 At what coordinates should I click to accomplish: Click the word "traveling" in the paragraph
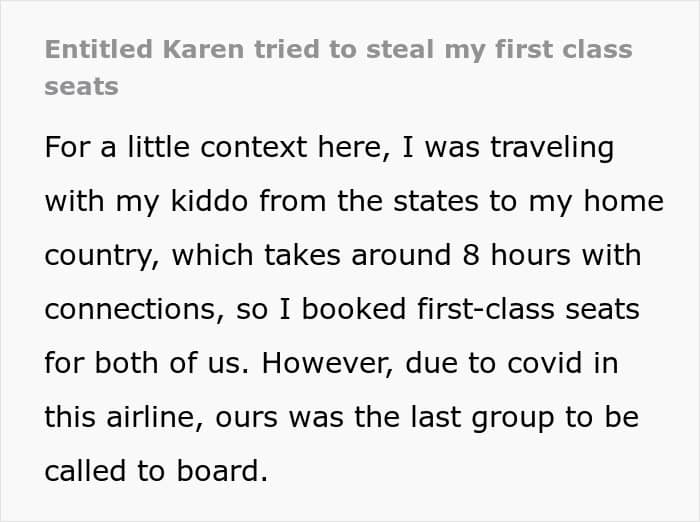tap(552, 148)
